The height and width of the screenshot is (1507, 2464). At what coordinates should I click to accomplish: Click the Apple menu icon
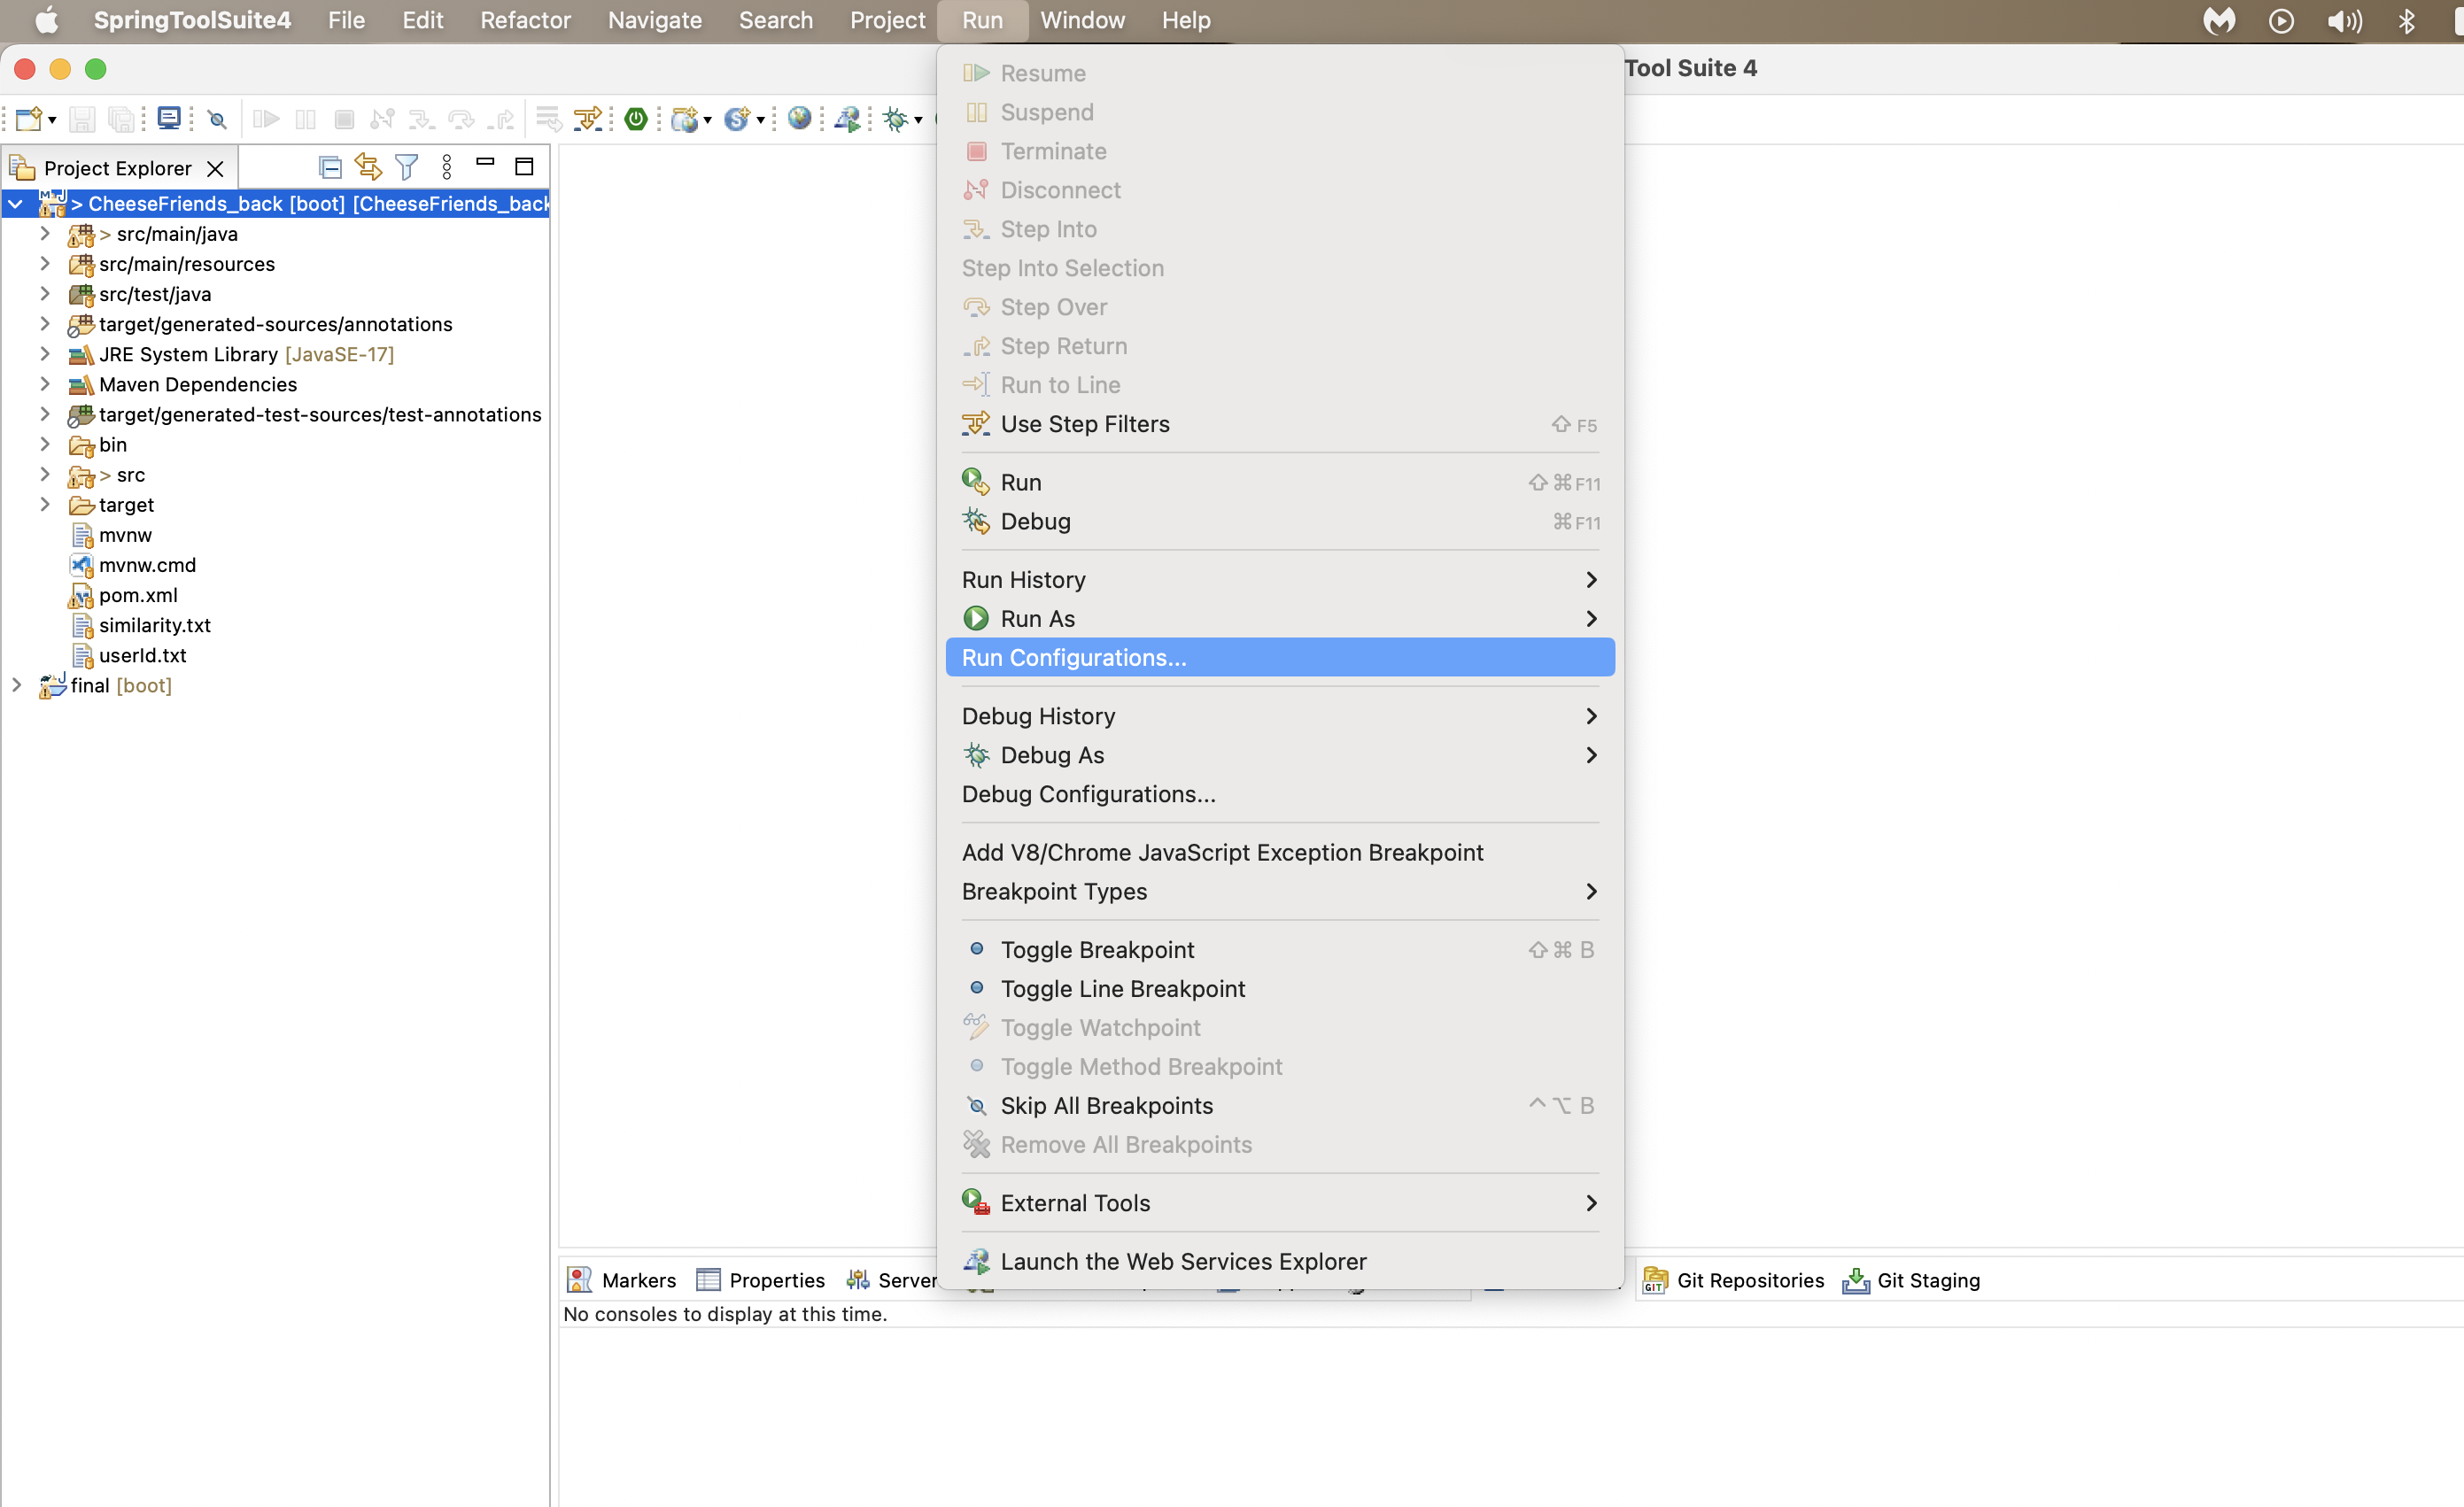[x=47, y=20]
